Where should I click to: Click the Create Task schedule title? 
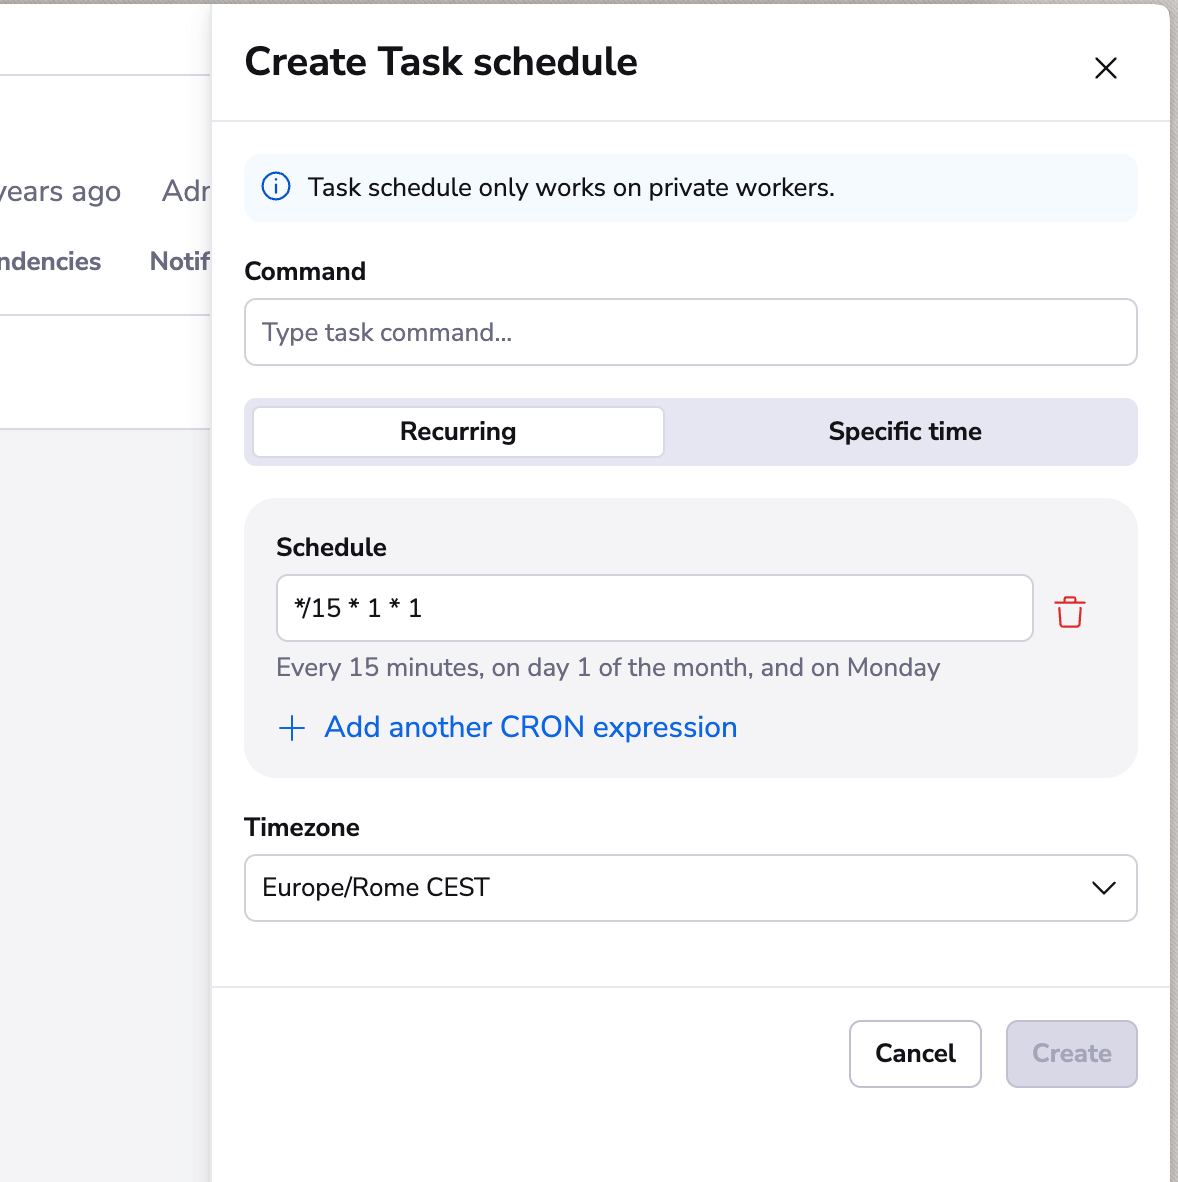(441, 62)
